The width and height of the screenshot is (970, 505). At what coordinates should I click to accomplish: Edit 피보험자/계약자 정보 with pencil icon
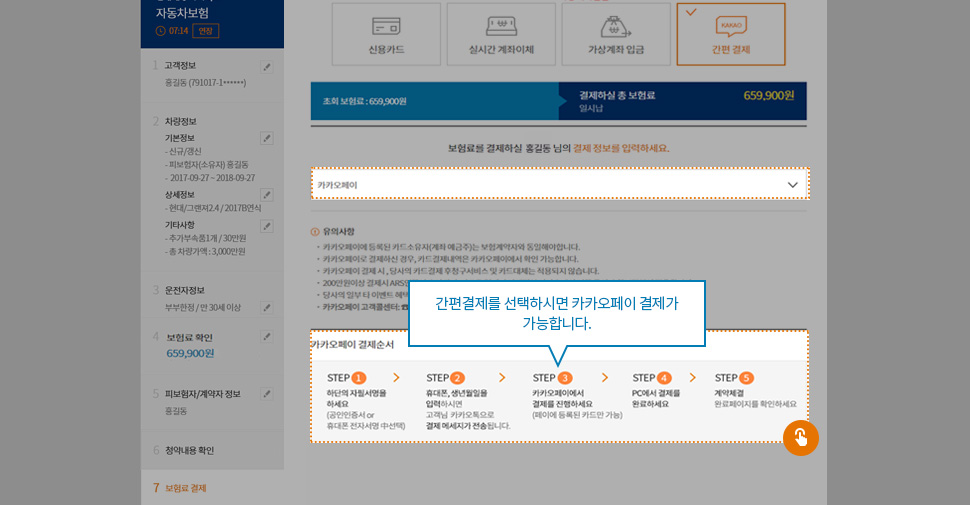coord(267,393)
